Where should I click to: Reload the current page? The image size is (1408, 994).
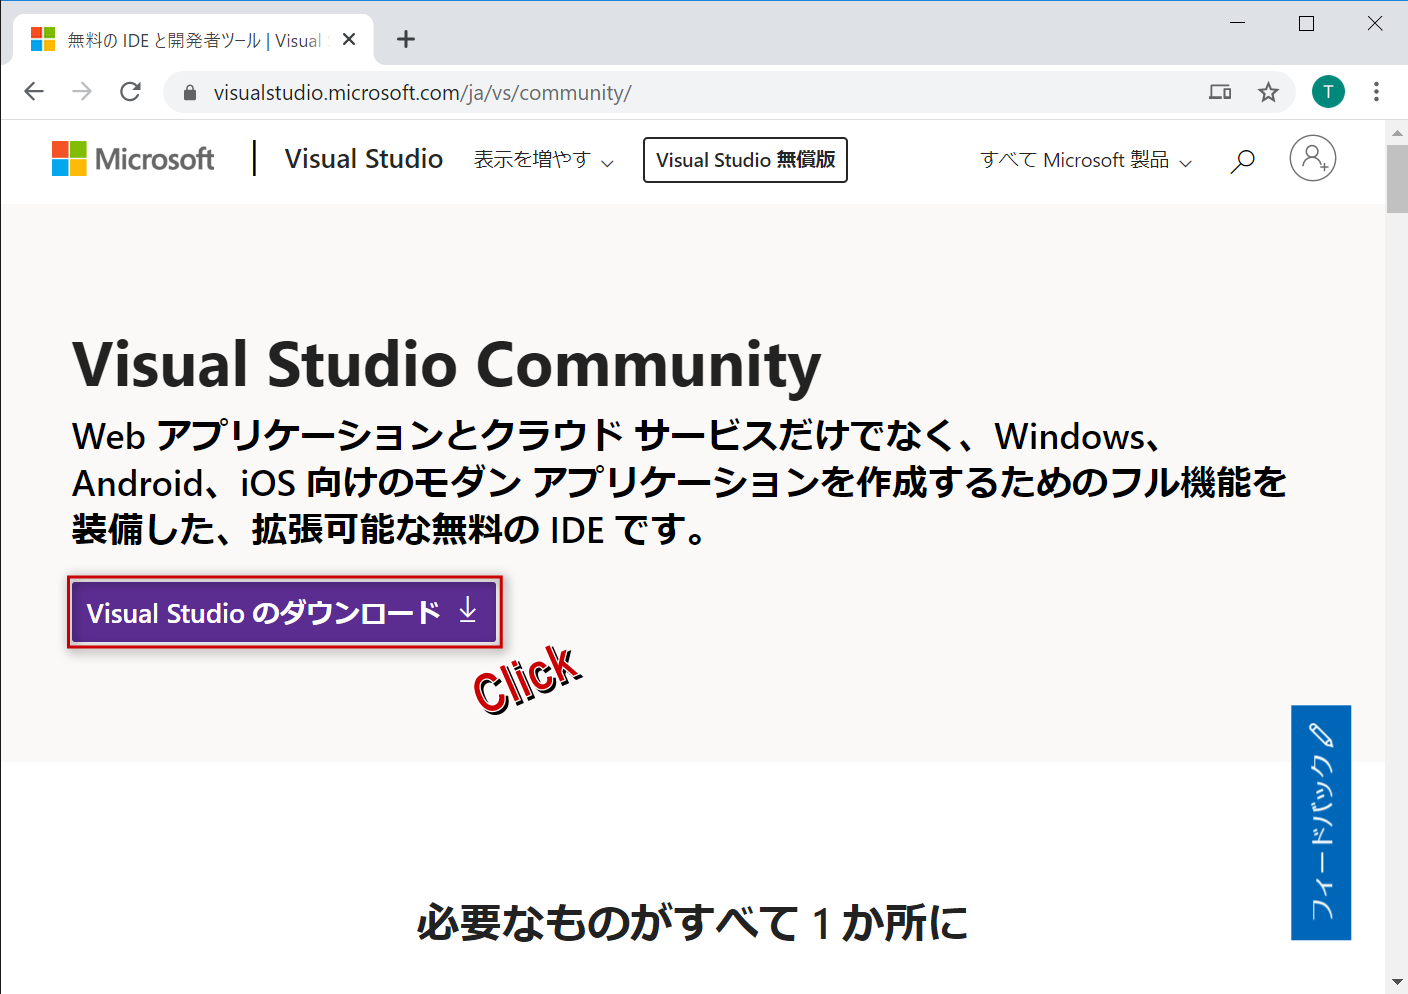pyautogui.click(x=130, y=92)
